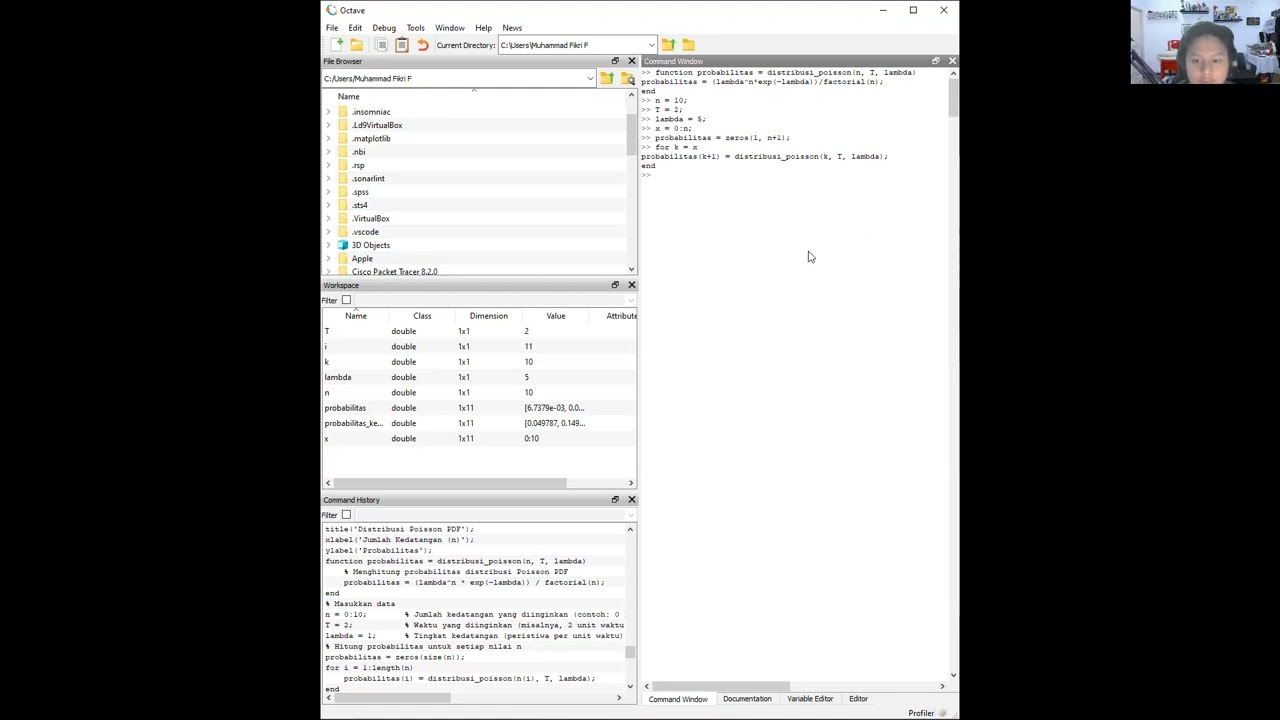Expand the .matplotlib folder
The width and height of the screenshot is (1280, 720).
coord(328,139)
